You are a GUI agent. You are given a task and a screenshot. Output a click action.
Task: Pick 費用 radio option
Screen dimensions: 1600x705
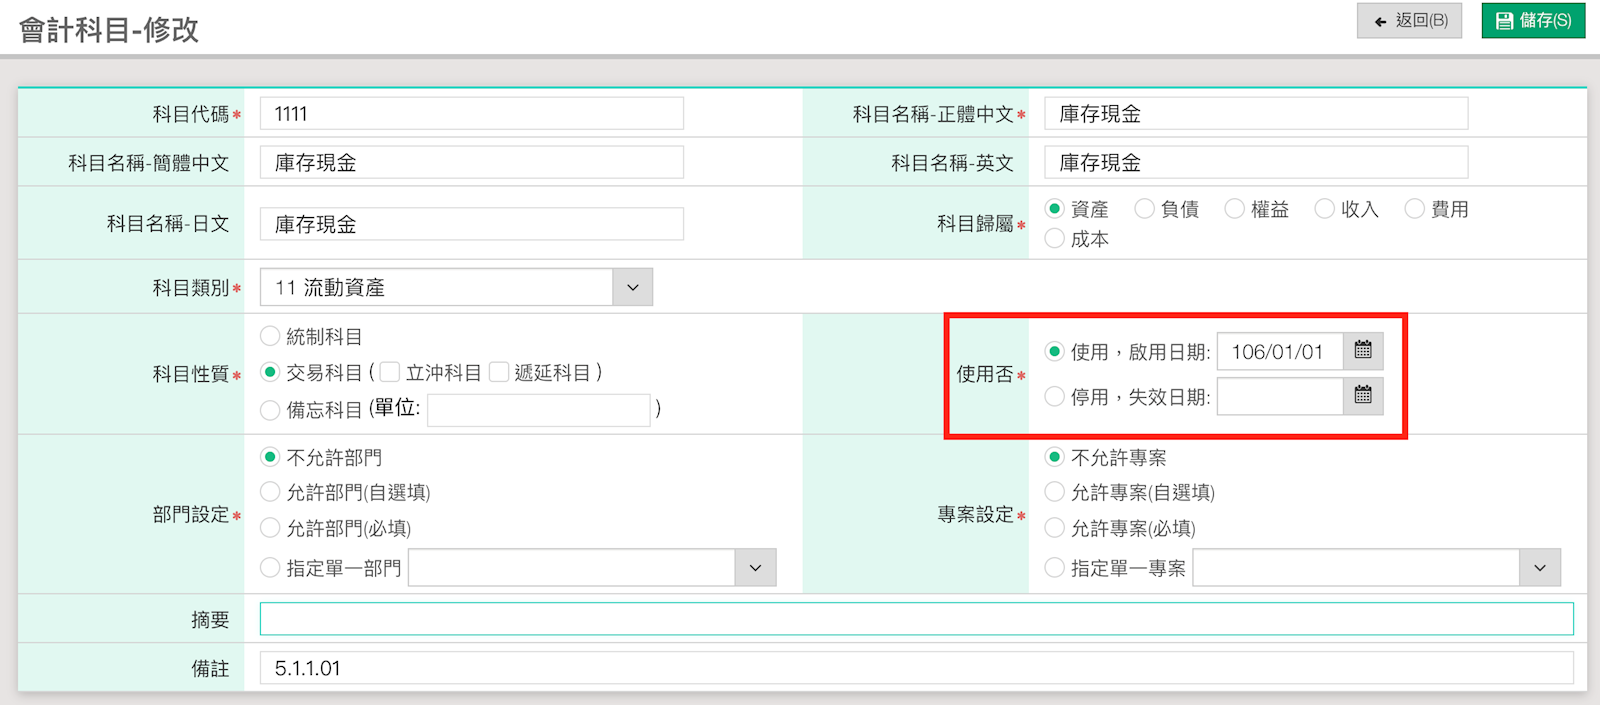pyautogui.click(x=1414, y=209)
